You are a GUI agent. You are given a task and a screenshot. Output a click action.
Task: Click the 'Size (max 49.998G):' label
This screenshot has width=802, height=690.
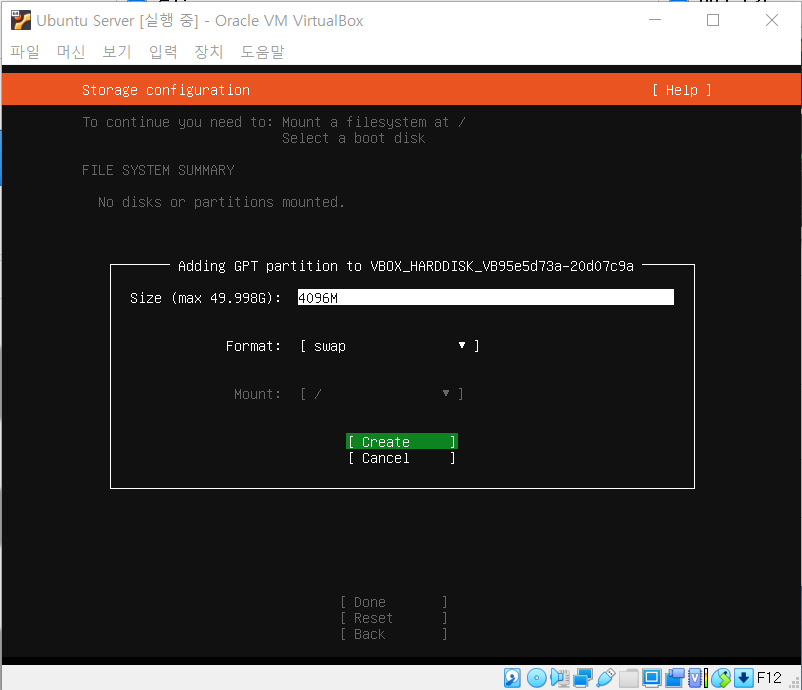(x=206, y=298)
